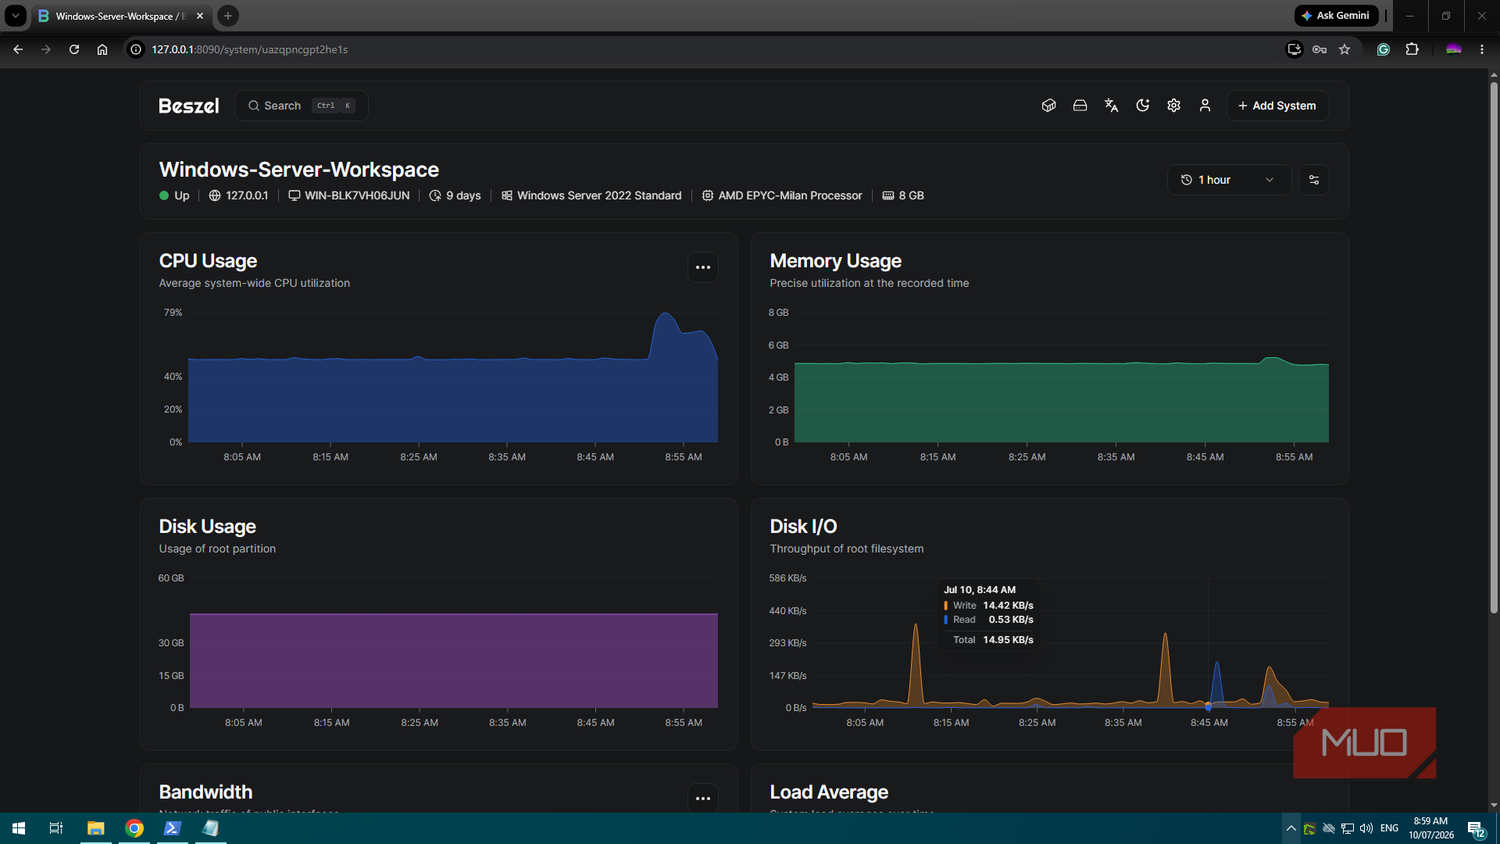Click the Read 0.53 KB/s tooltip value
Screen dimensions: 1500x844
click(1011, 619)
